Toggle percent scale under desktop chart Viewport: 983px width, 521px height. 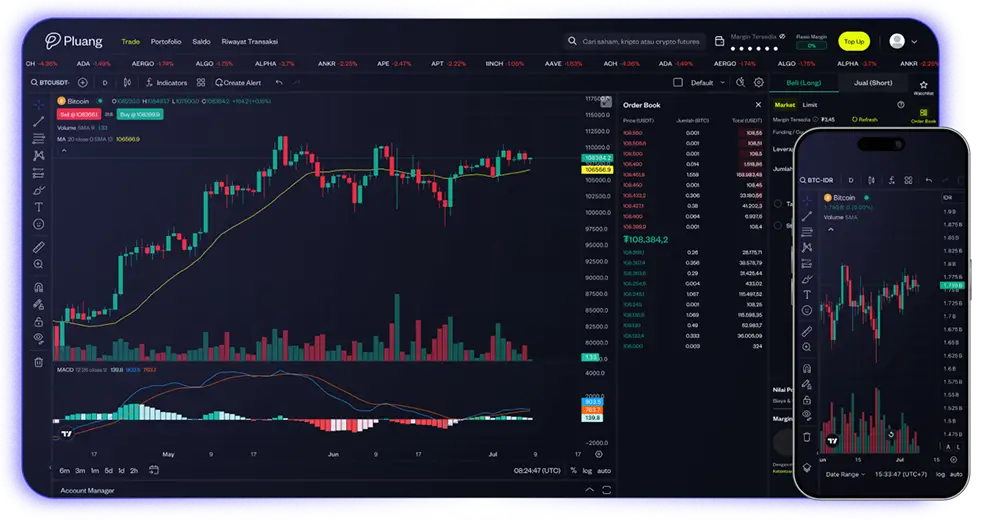coord(574,471)
